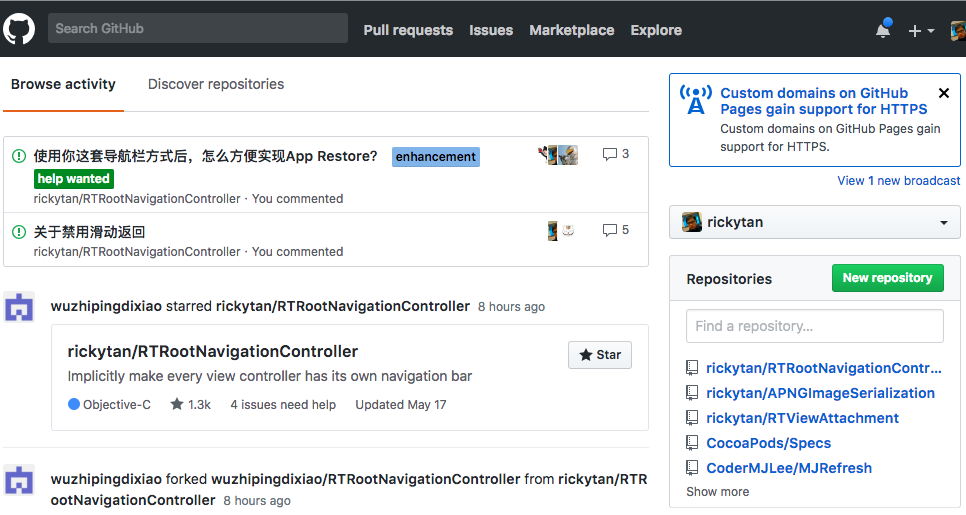
Task: Focus the Find a repository field
Action: coord(814,326)
